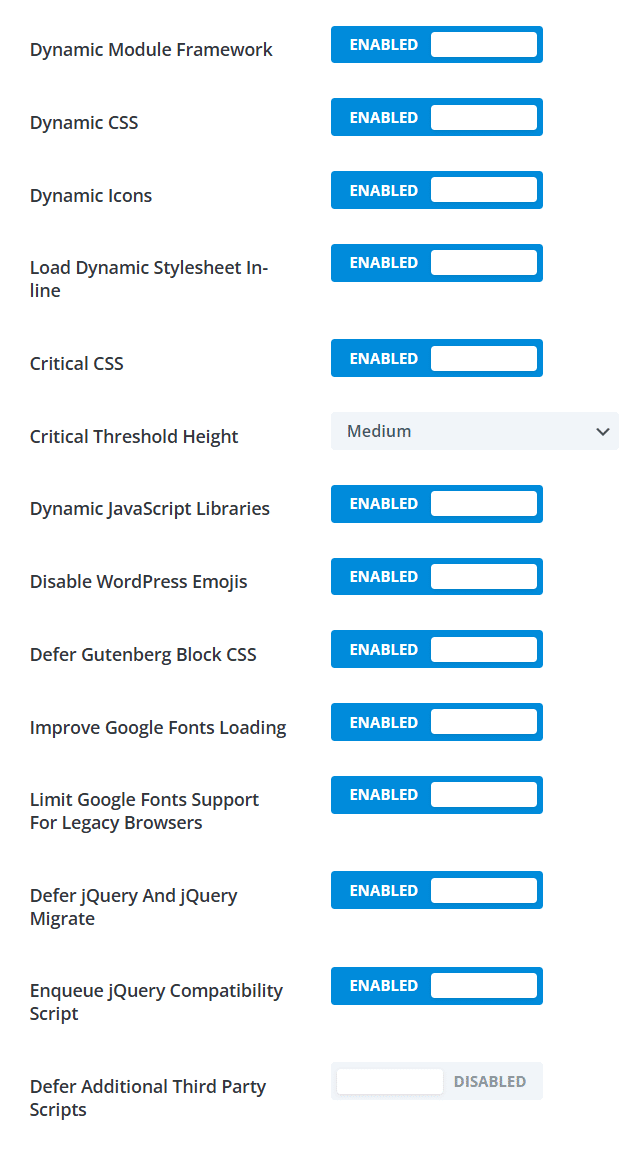This screenshot has height=1168, width=629.
Task: Click the ENABLED text on Critical CSS toggle
Action: tap(383, 358)
